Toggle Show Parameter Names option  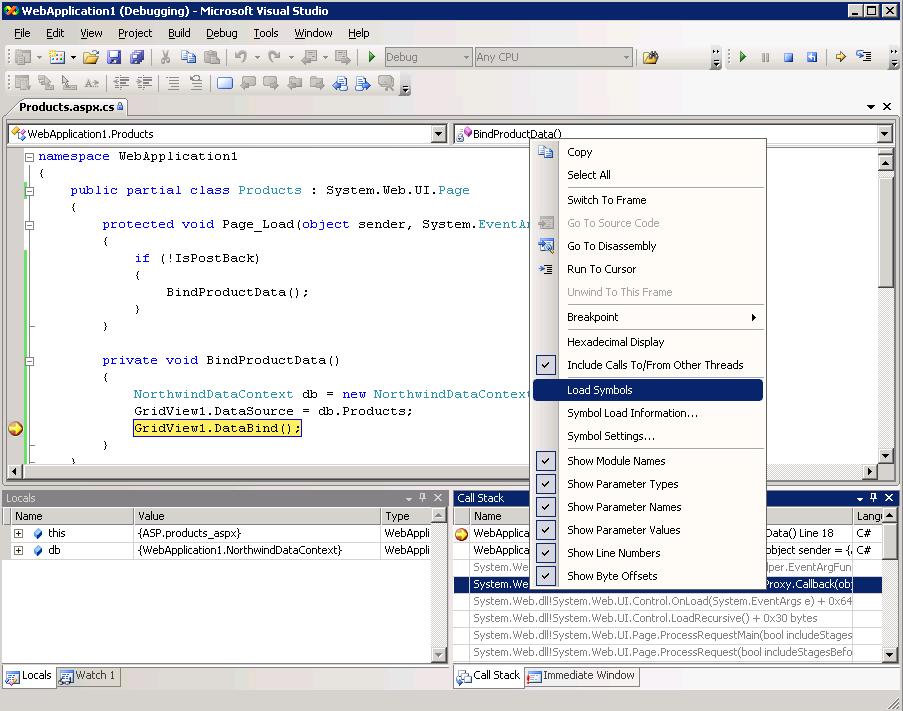648,507
